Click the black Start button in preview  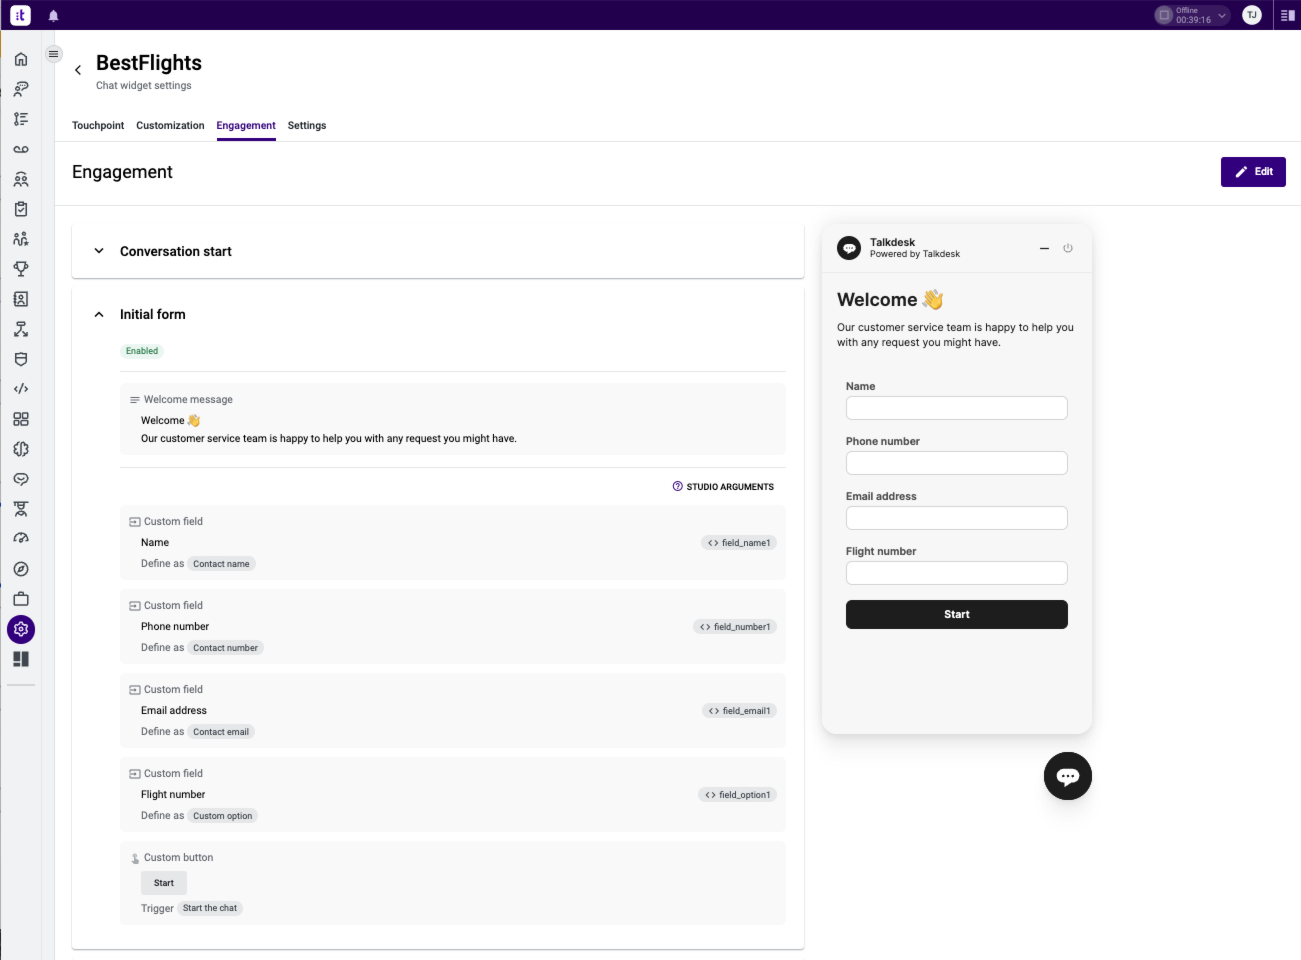pos(957,614)
